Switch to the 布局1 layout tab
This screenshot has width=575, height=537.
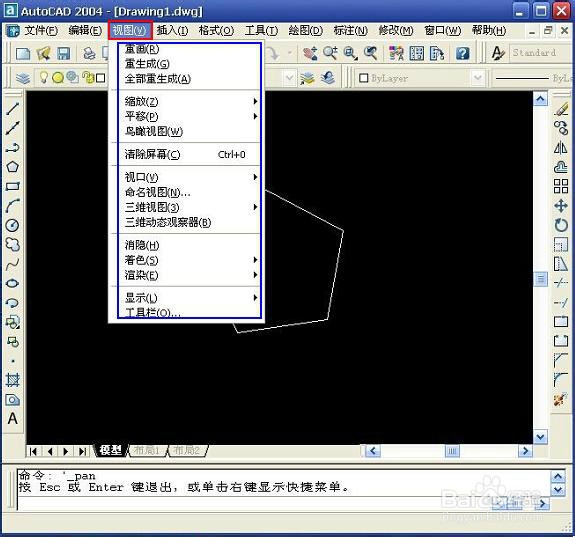(x=146, y=450)
